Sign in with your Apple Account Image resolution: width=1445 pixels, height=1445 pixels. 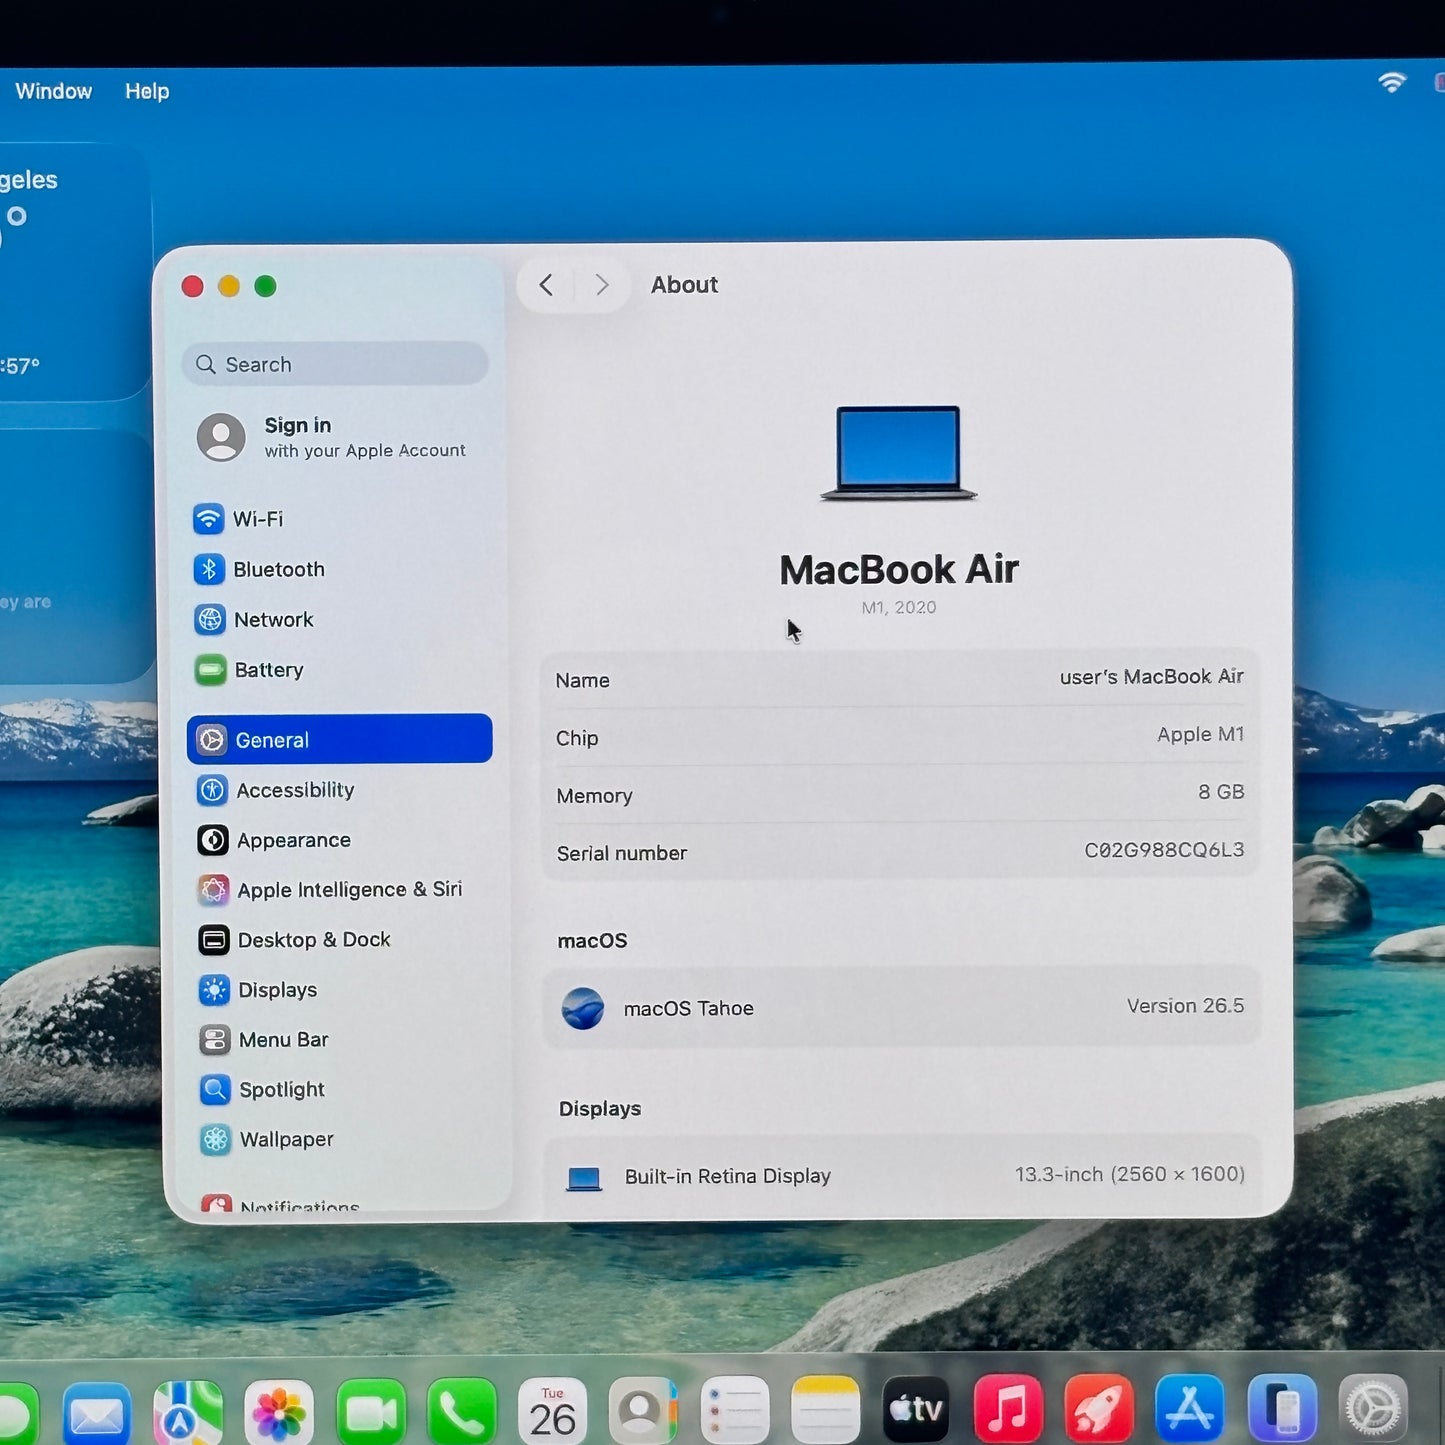333,437
